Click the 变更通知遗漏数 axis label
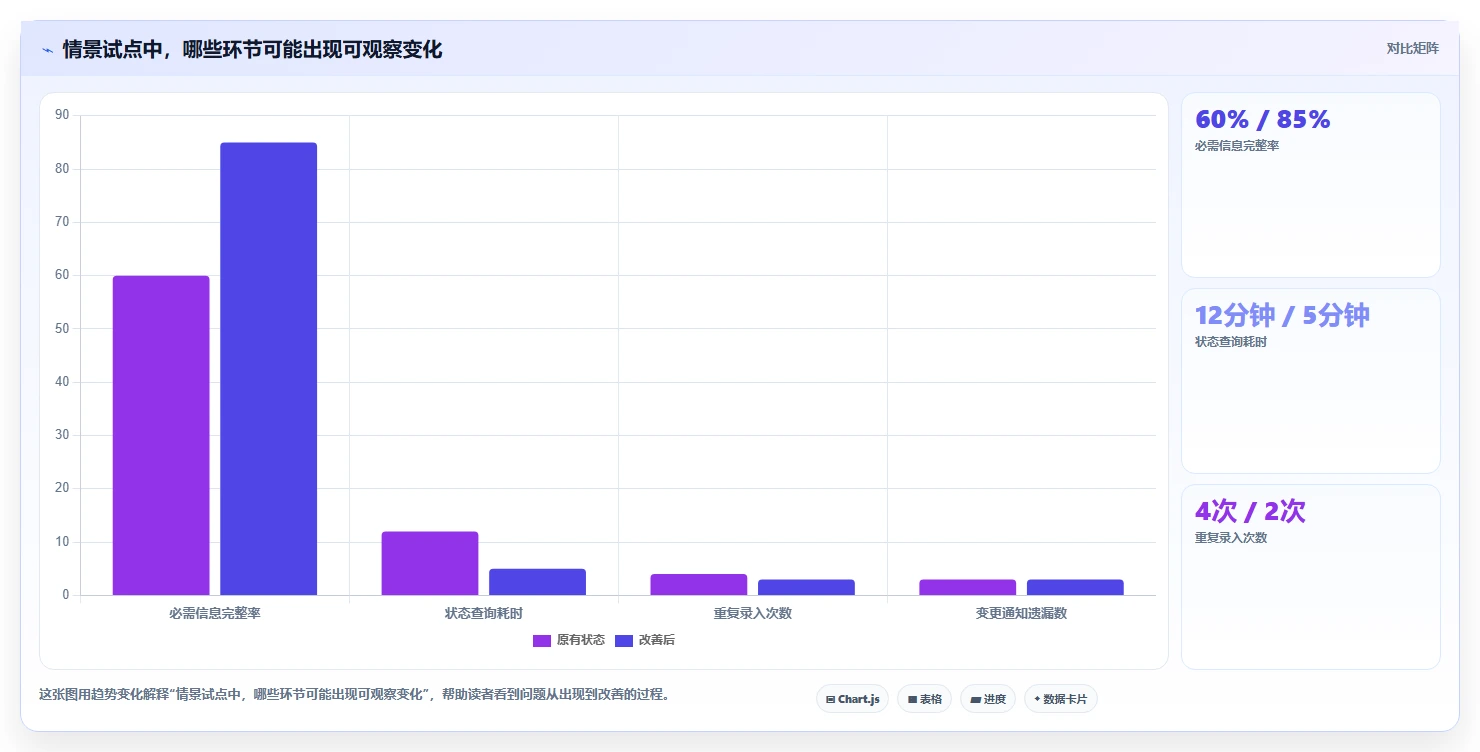The width and height of the screenshot is (1480, 752). 1021,613
